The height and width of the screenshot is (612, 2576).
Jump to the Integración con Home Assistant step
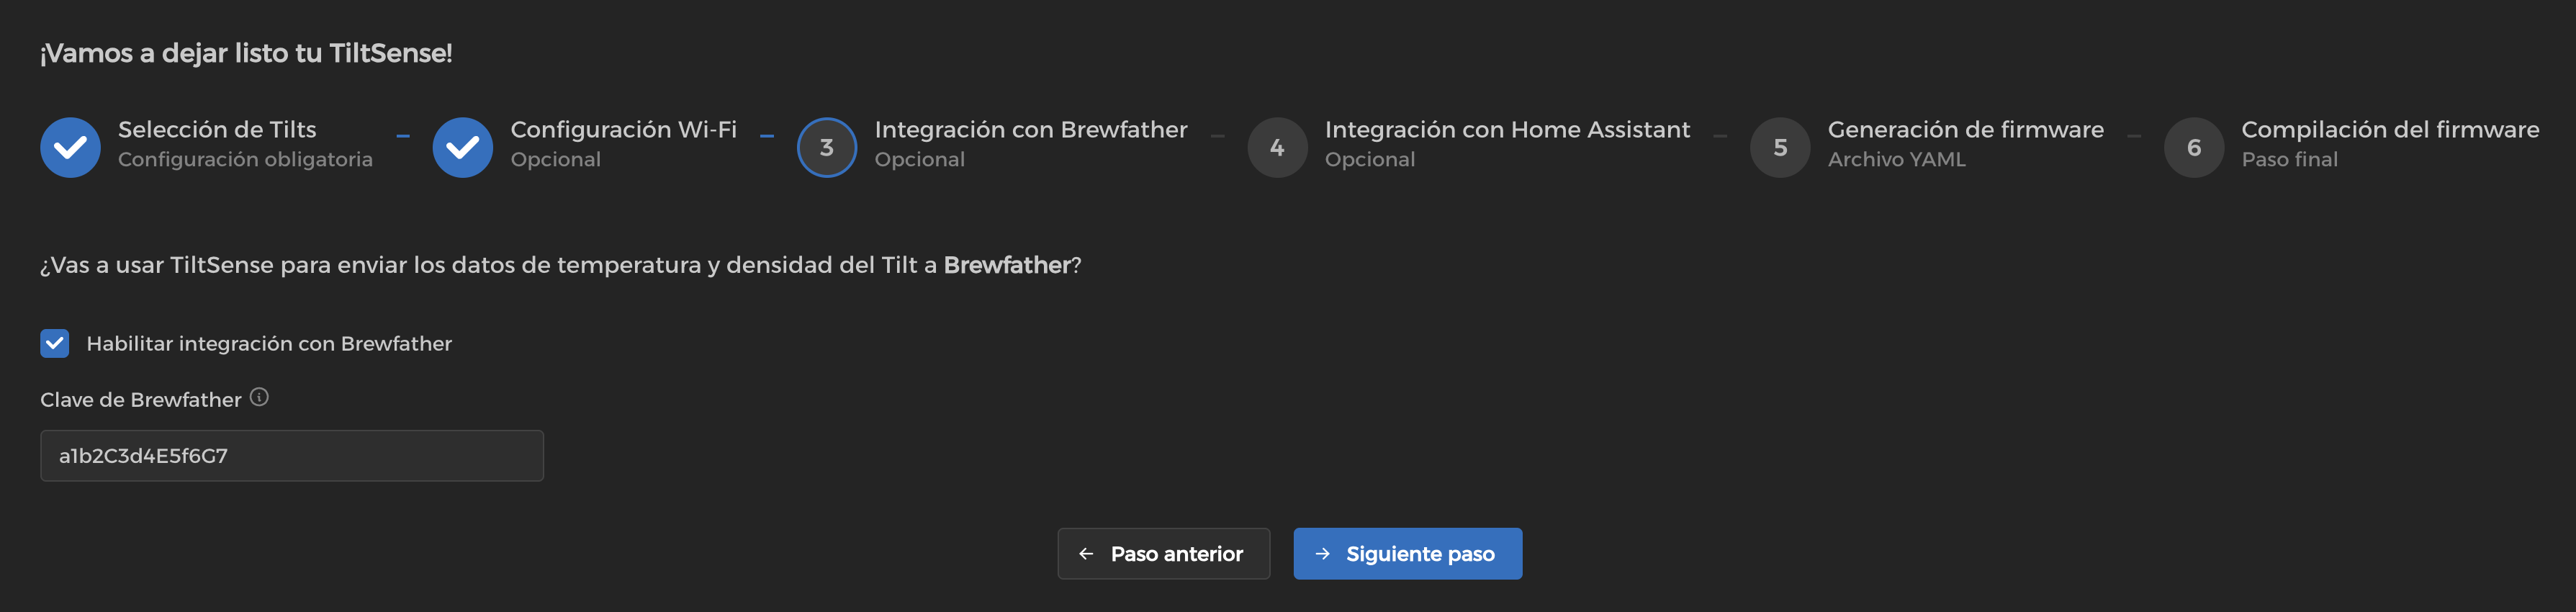pos(1507,130)
